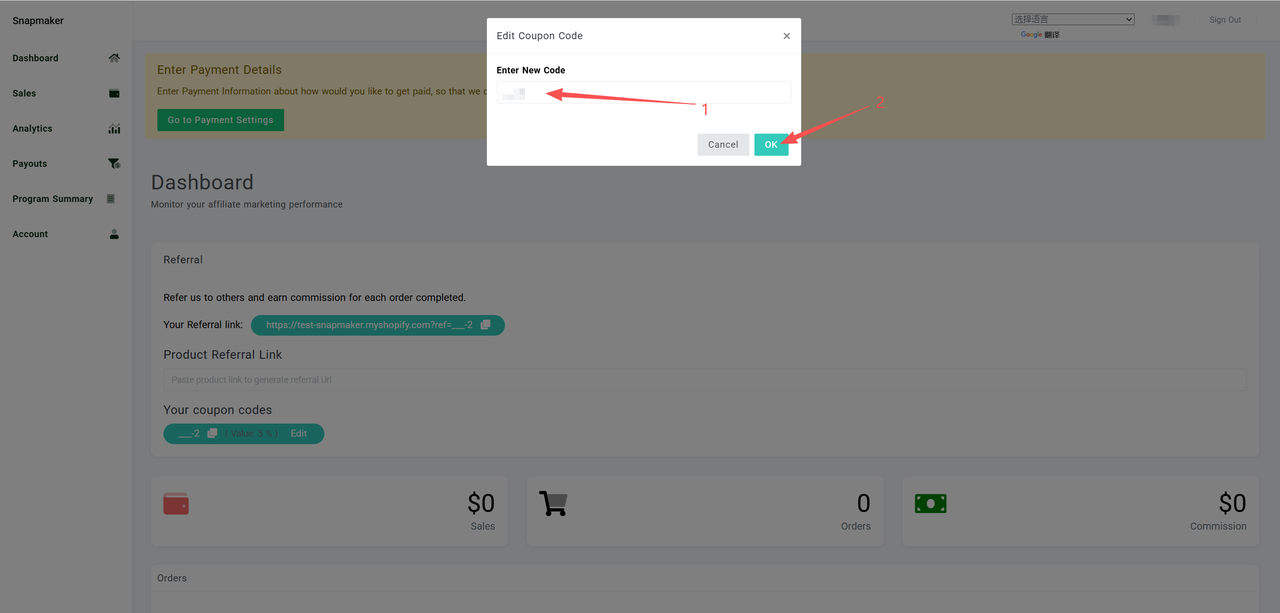Click the Sign Out link
This screenshot has height=613, width=1280.
1225,20
